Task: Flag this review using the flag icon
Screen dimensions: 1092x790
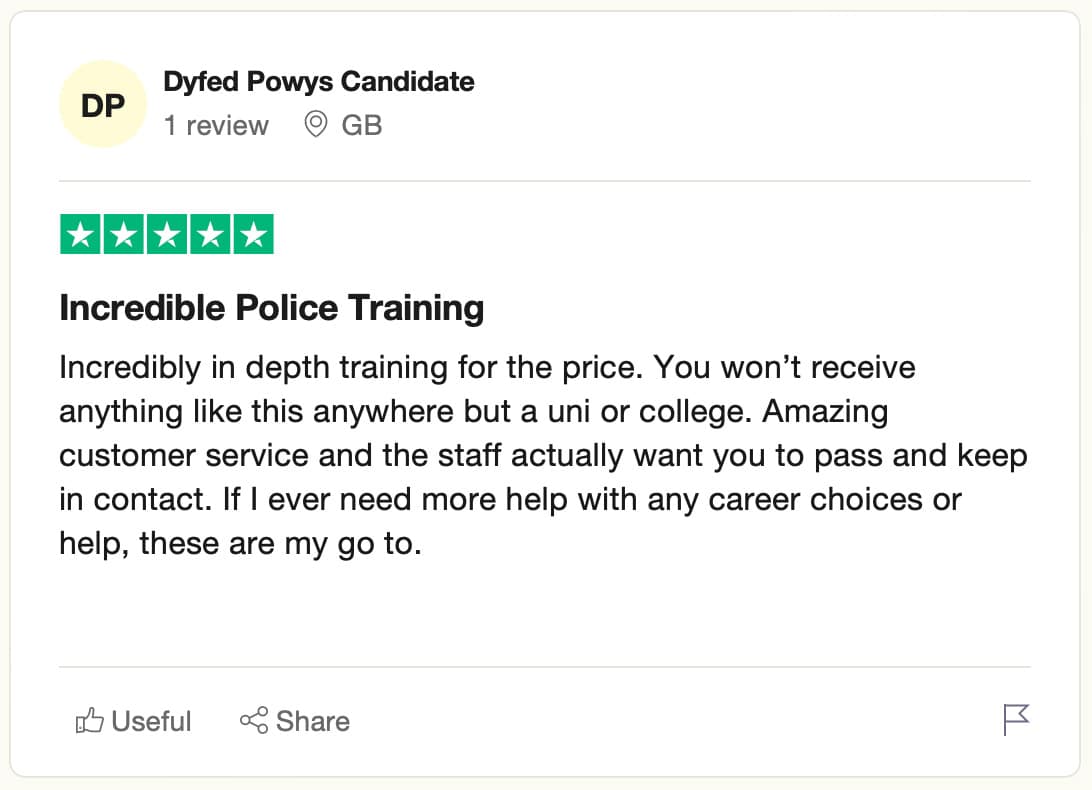Action: click(x=1016, y=719)
